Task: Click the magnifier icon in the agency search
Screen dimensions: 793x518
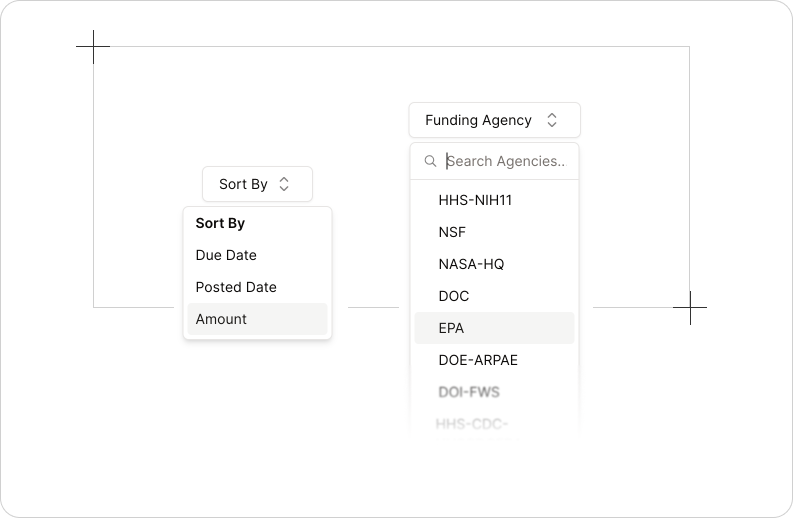Action: [430, 161]
